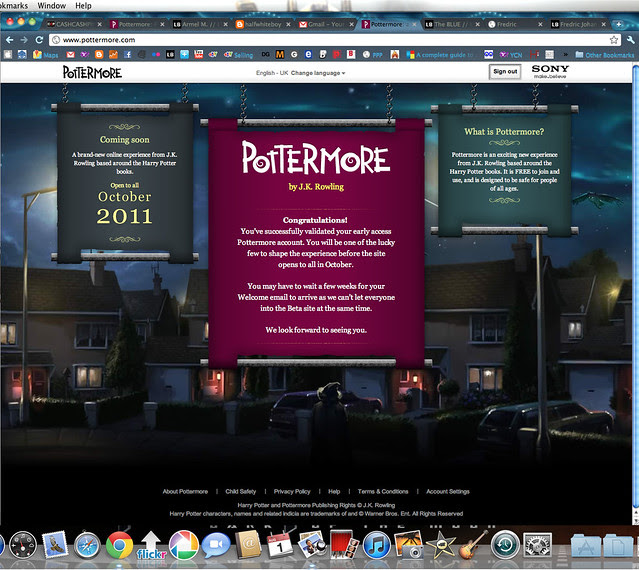Go back with the browser back arrow
The height and width of the screenshot is (570, 639).
(10, 40)
